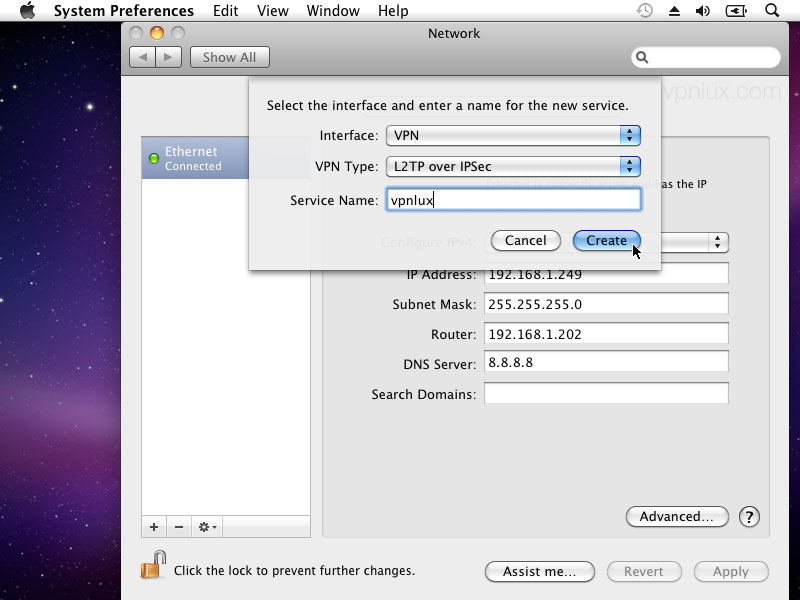Click the eject icon in menu bar

[674, 11]
